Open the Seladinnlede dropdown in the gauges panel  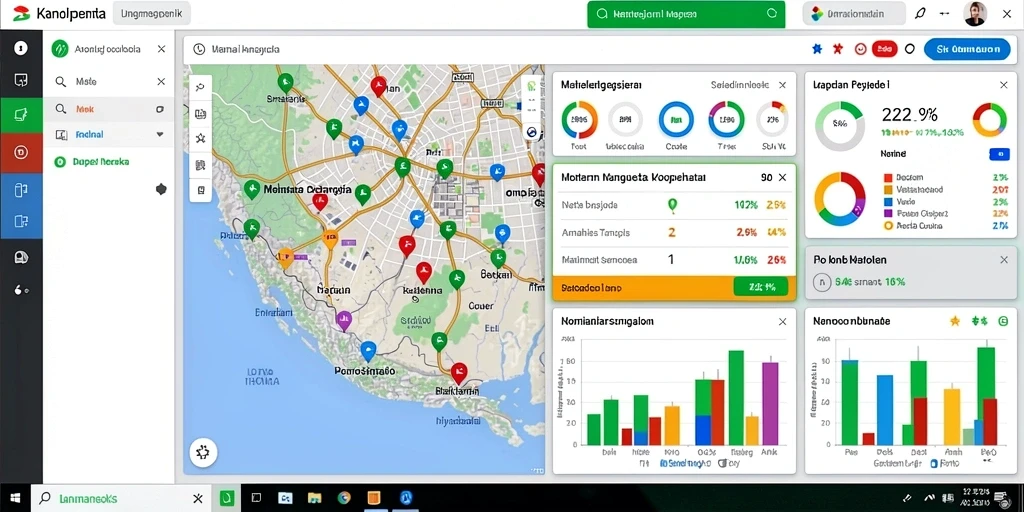tap(741, 85)
